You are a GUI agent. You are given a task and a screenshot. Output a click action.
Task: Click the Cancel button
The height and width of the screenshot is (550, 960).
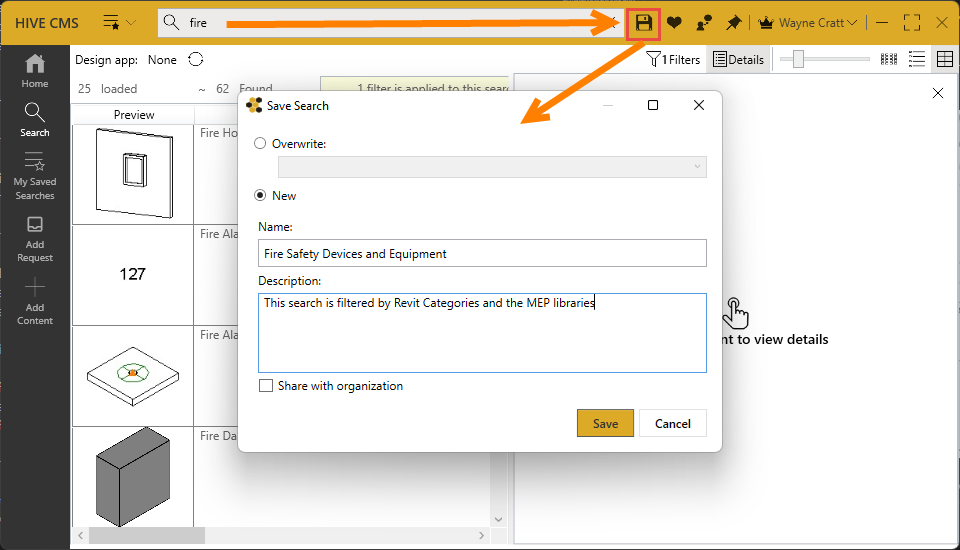(673, 423)
